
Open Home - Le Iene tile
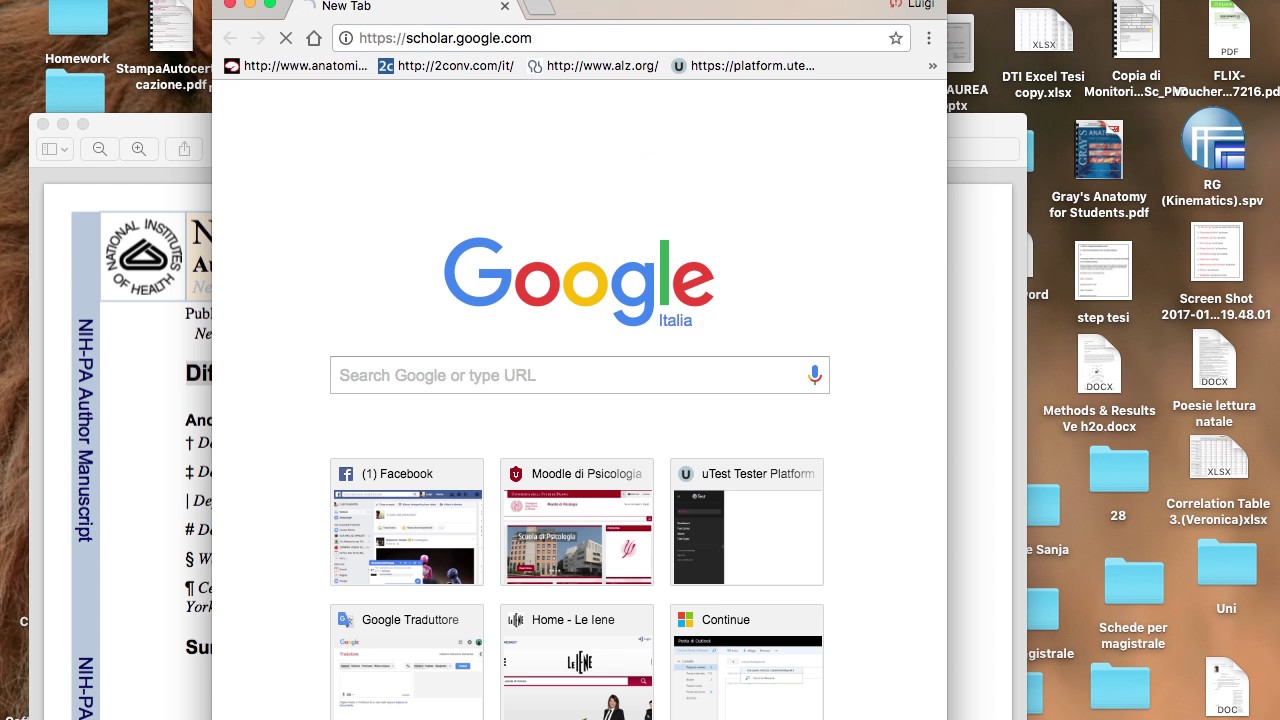(x=577, y=662)
